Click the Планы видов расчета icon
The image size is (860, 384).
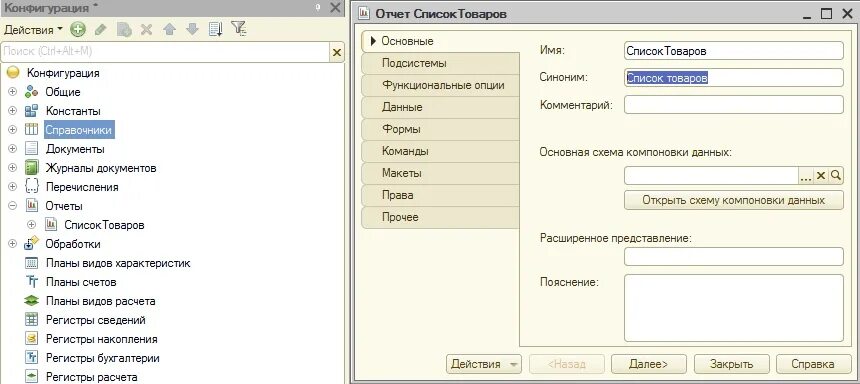click(x=31, y=301)
